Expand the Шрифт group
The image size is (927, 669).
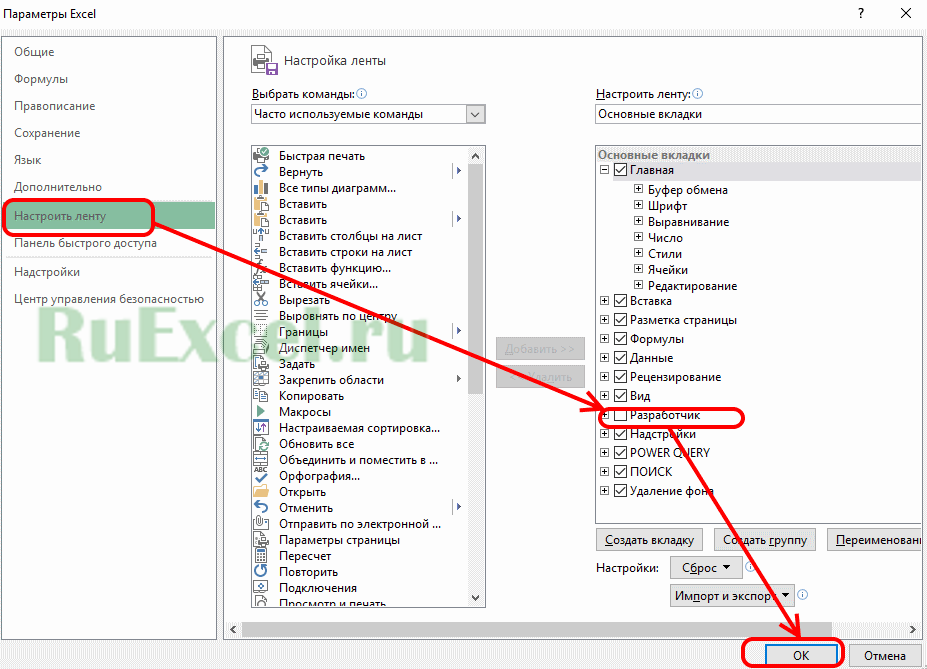tap(638, 204)
